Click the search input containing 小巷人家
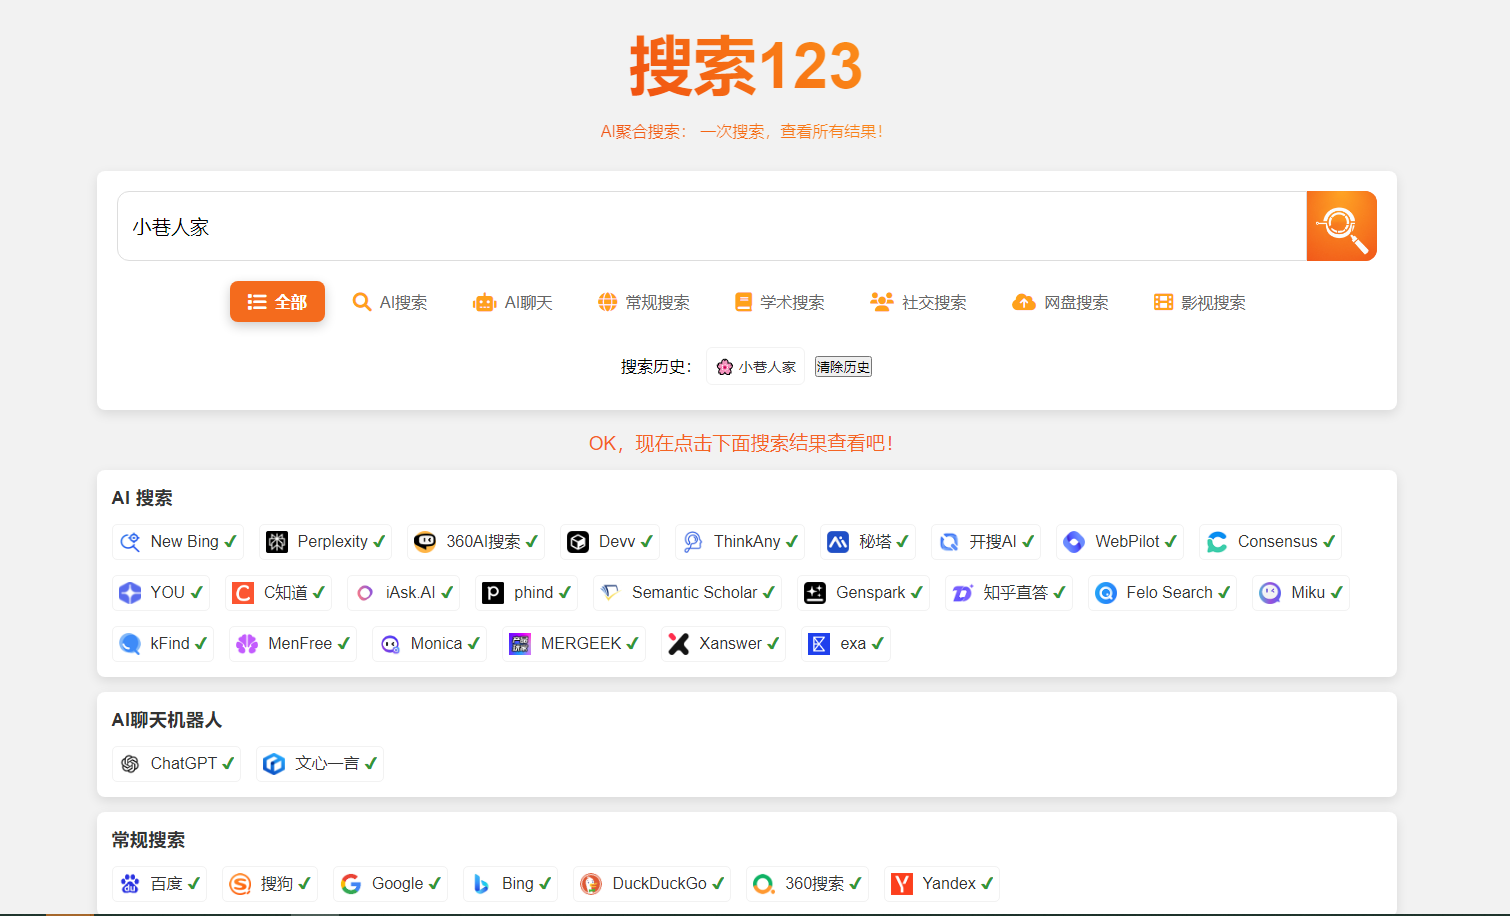 [712, 226]
